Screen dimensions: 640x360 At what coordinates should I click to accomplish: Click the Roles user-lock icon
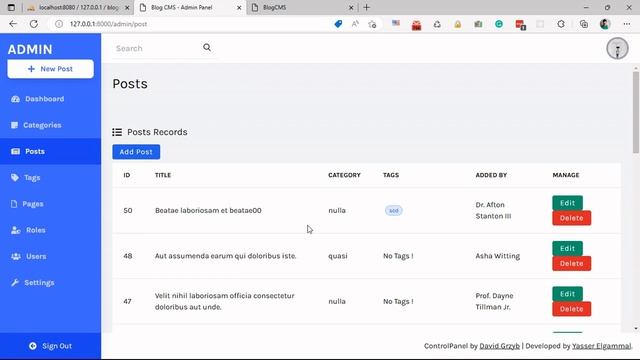pyautogui.click(x=16, y=230)
